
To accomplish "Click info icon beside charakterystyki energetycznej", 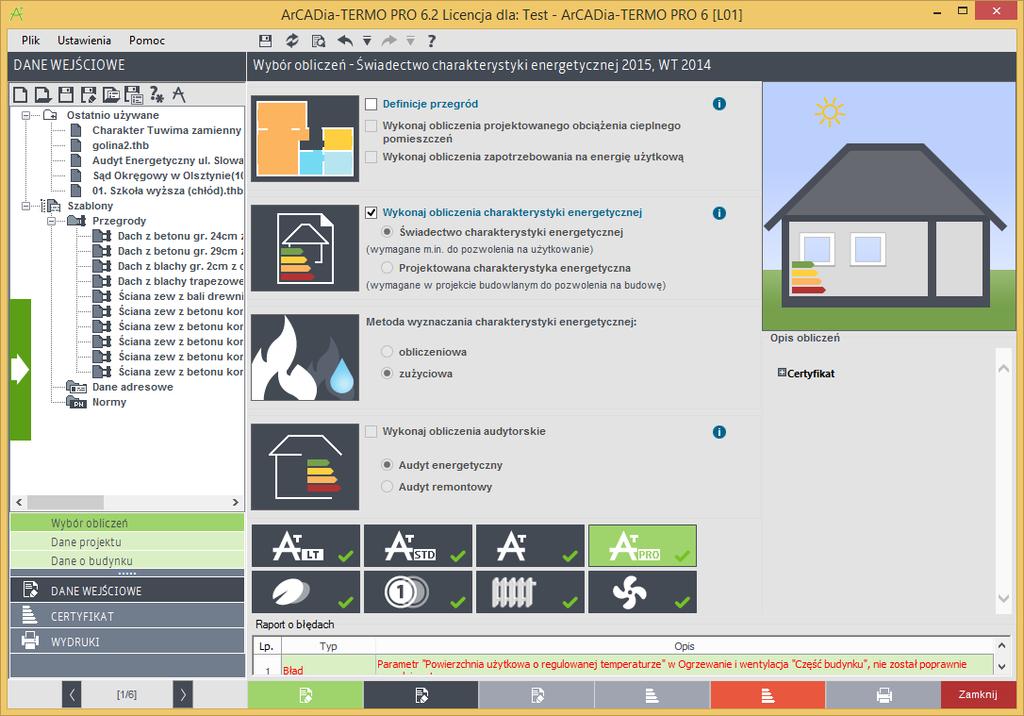I will (719, 213).
